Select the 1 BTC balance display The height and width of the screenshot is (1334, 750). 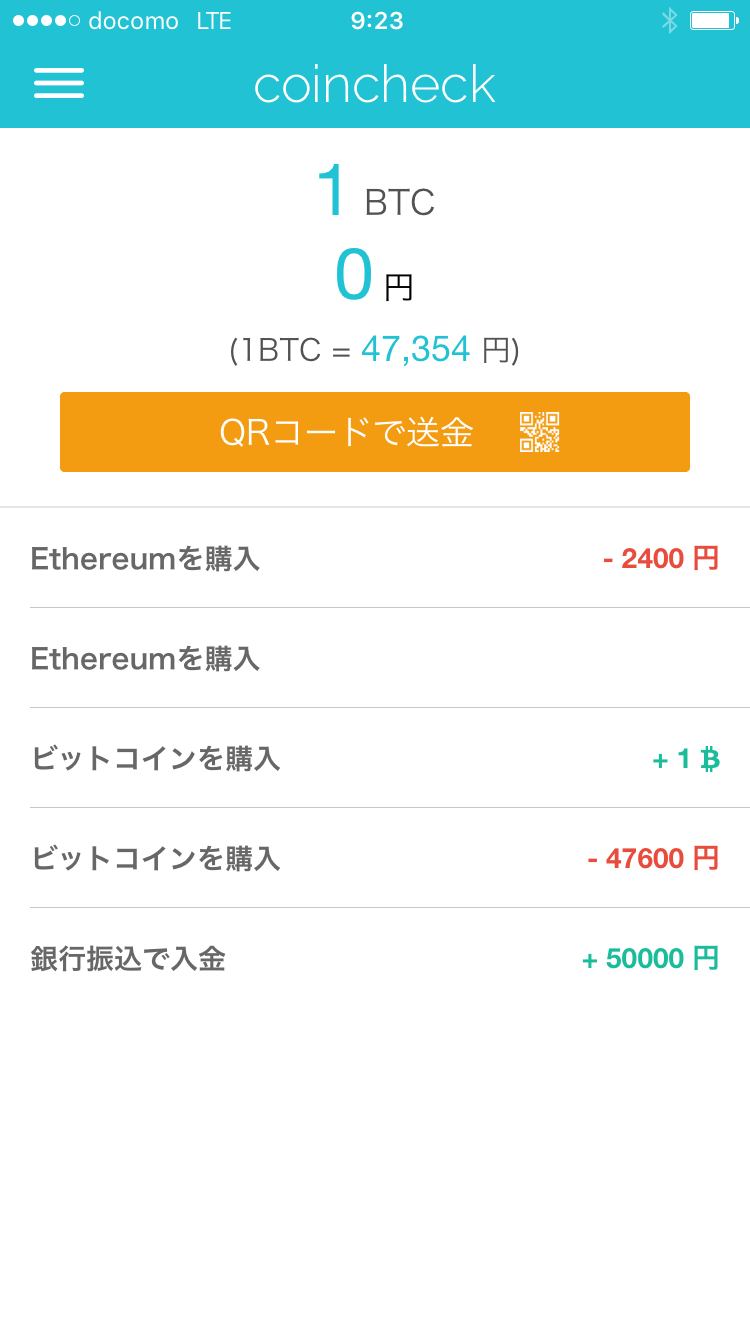tap(375, 192)
